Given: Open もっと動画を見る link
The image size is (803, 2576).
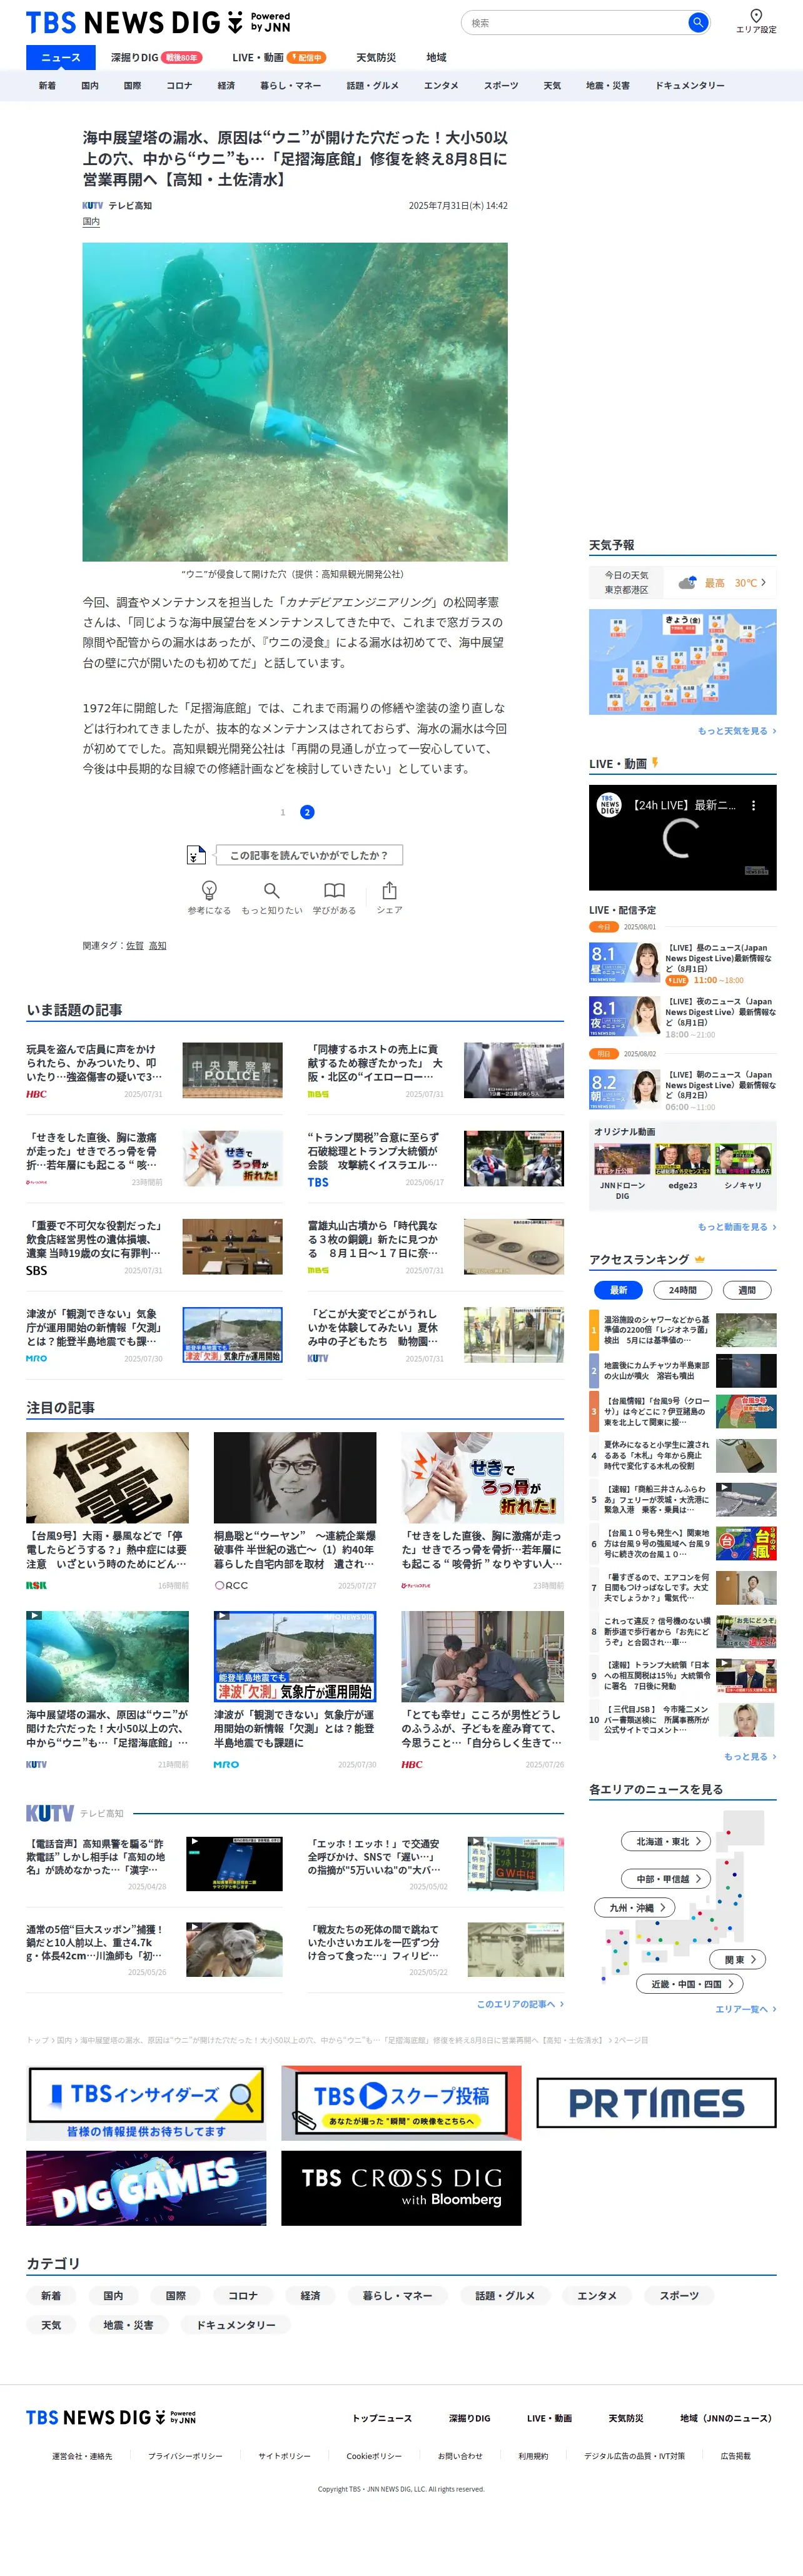Looking at the screenshot, I should tap(737, 1227).
